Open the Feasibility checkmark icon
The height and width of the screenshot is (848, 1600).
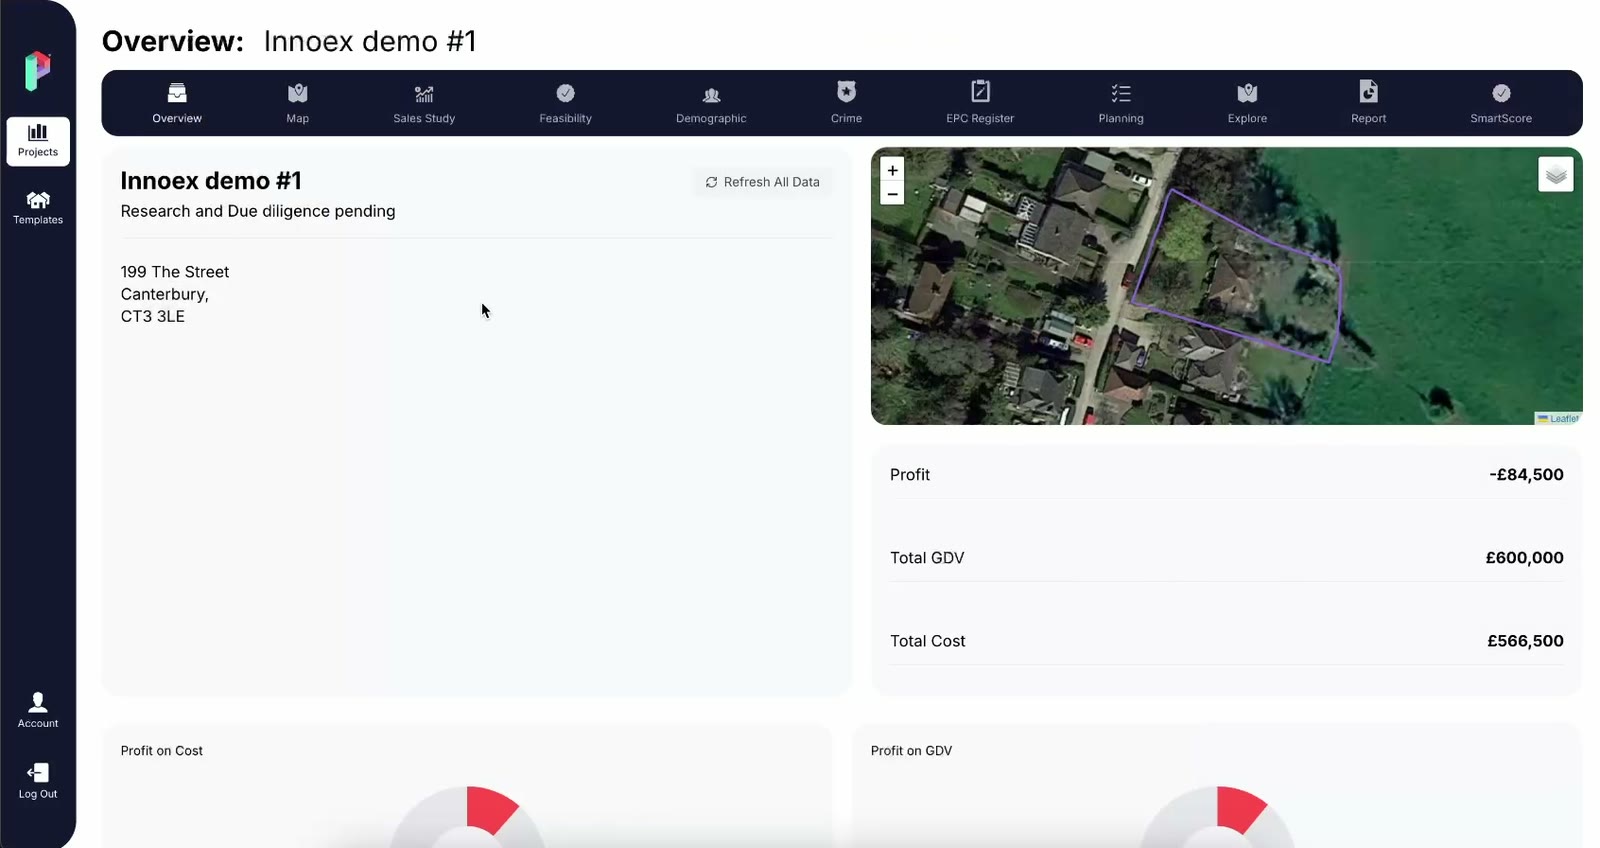pyautogui.click(x=566, y=93)
